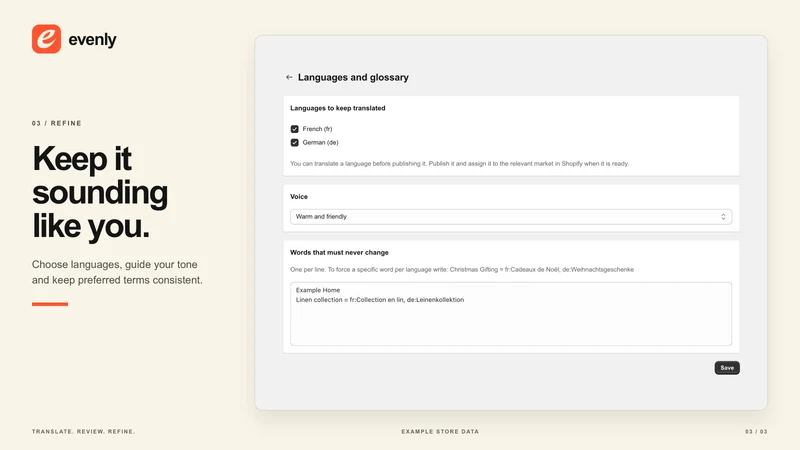800x450 pixels.
Task: Click the 'EXAMPLE STORE DATA' footer text
Action: pyautogui.click(x=440, y=432)
